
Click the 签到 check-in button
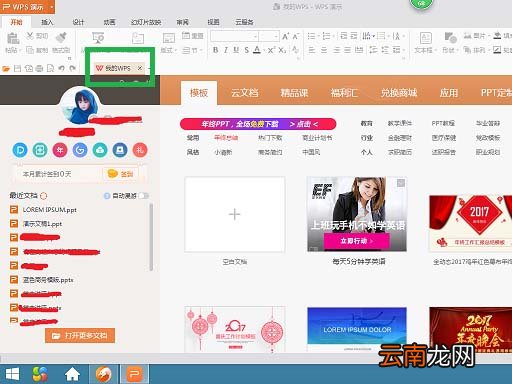point(121,174)
